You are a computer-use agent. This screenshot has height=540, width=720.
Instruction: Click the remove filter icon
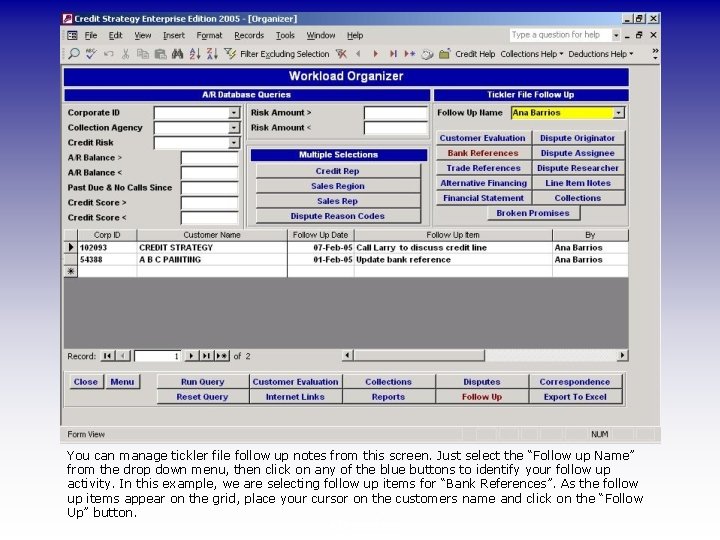[341, 54]
